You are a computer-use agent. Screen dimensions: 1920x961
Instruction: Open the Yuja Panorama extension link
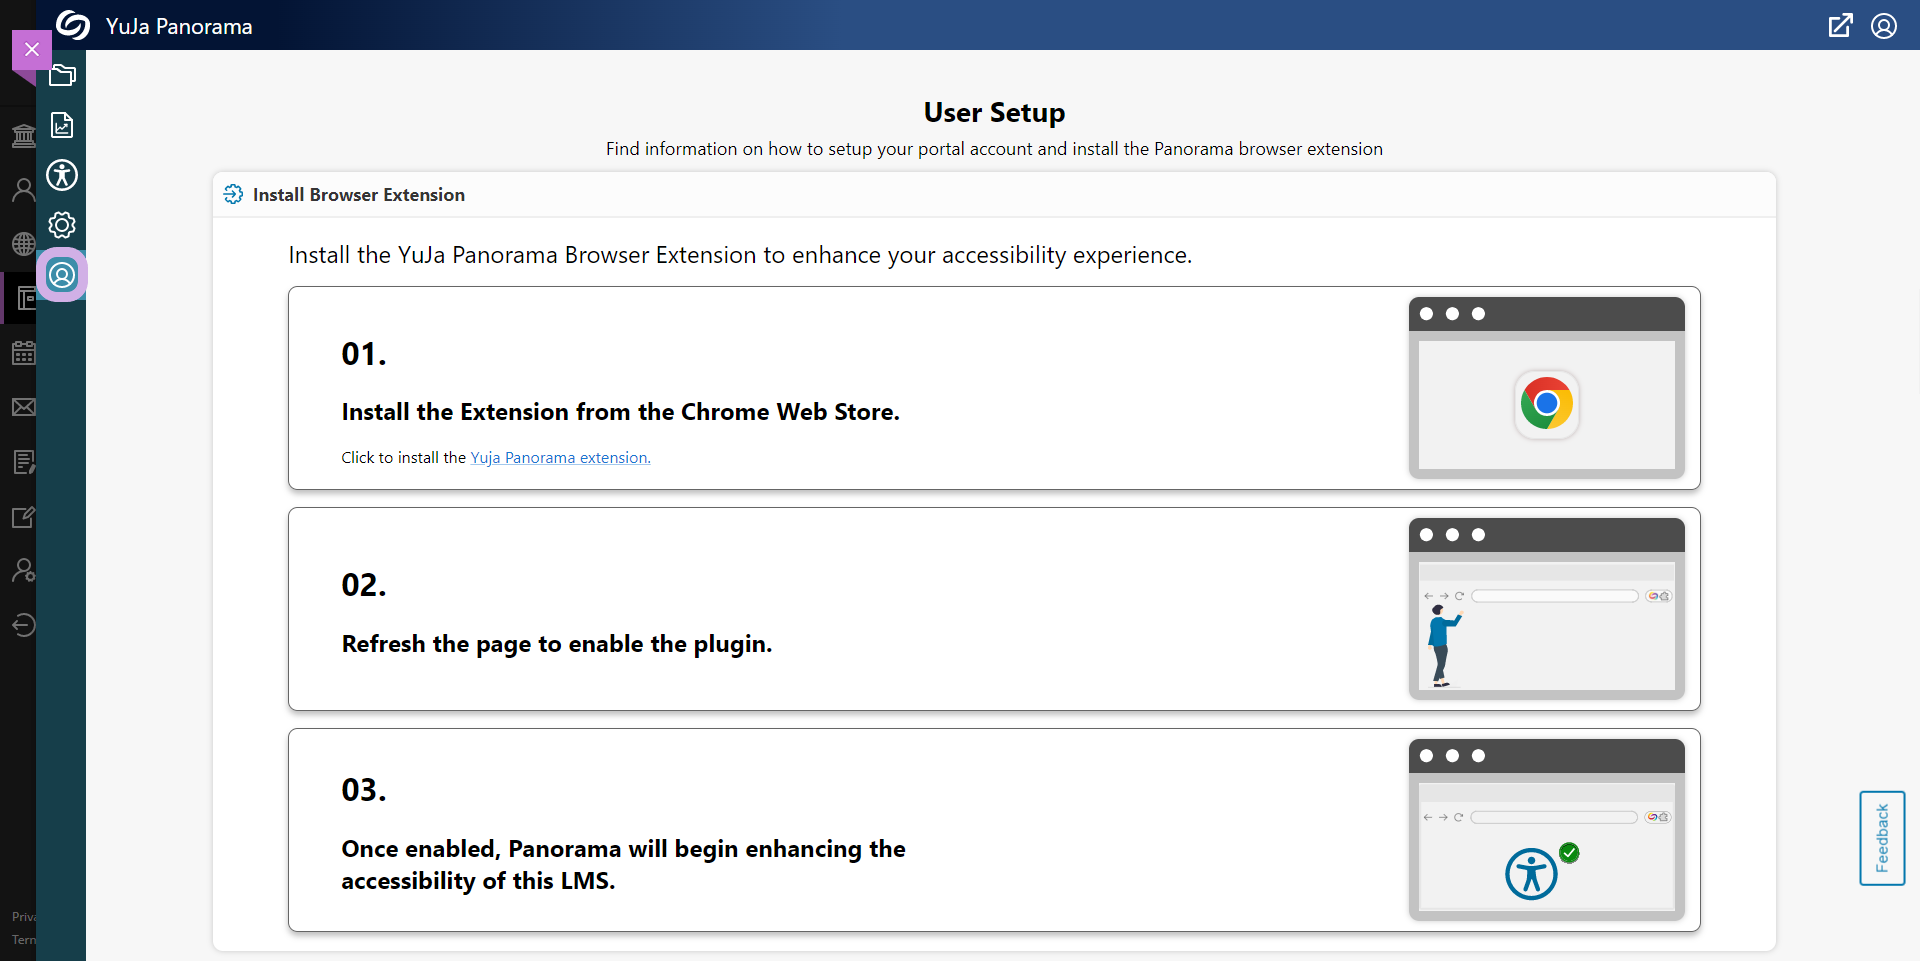pos(560,458)
